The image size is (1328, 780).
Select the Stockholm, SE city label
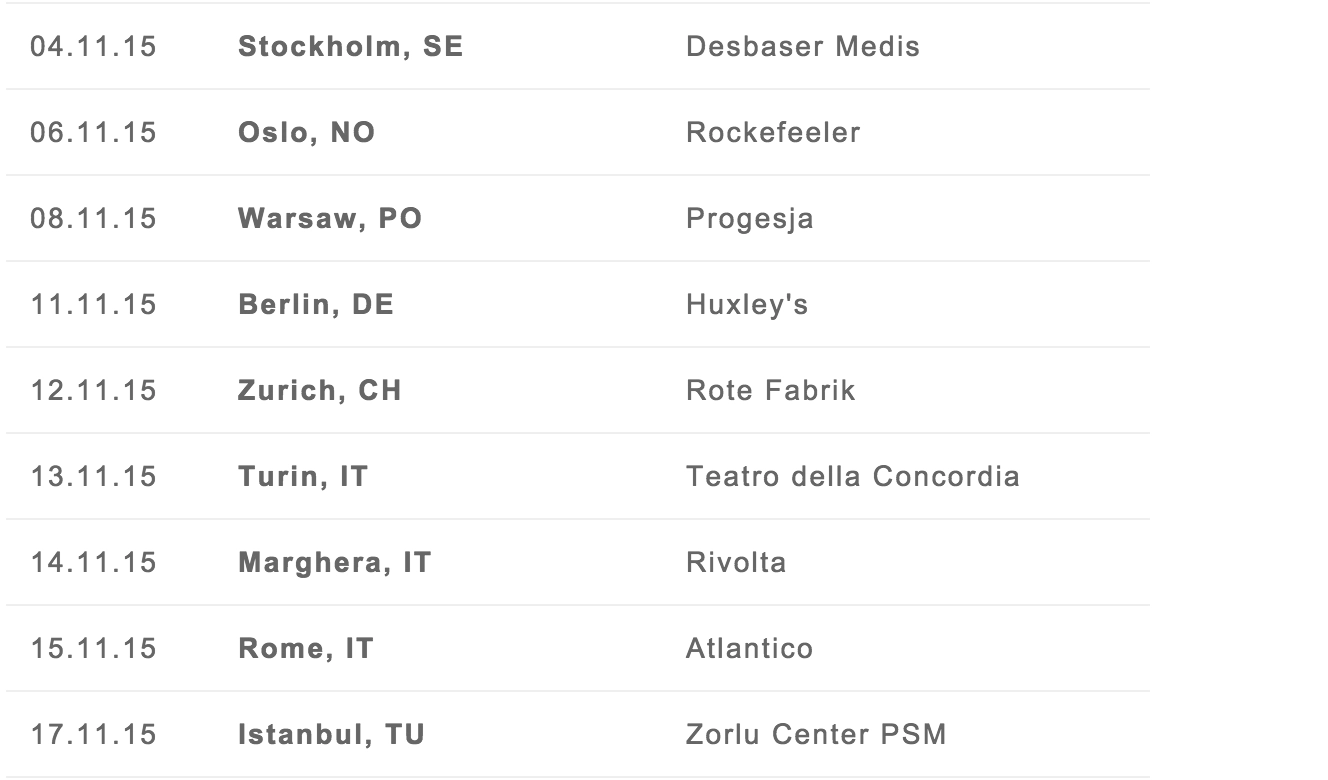tap(350, 47)
